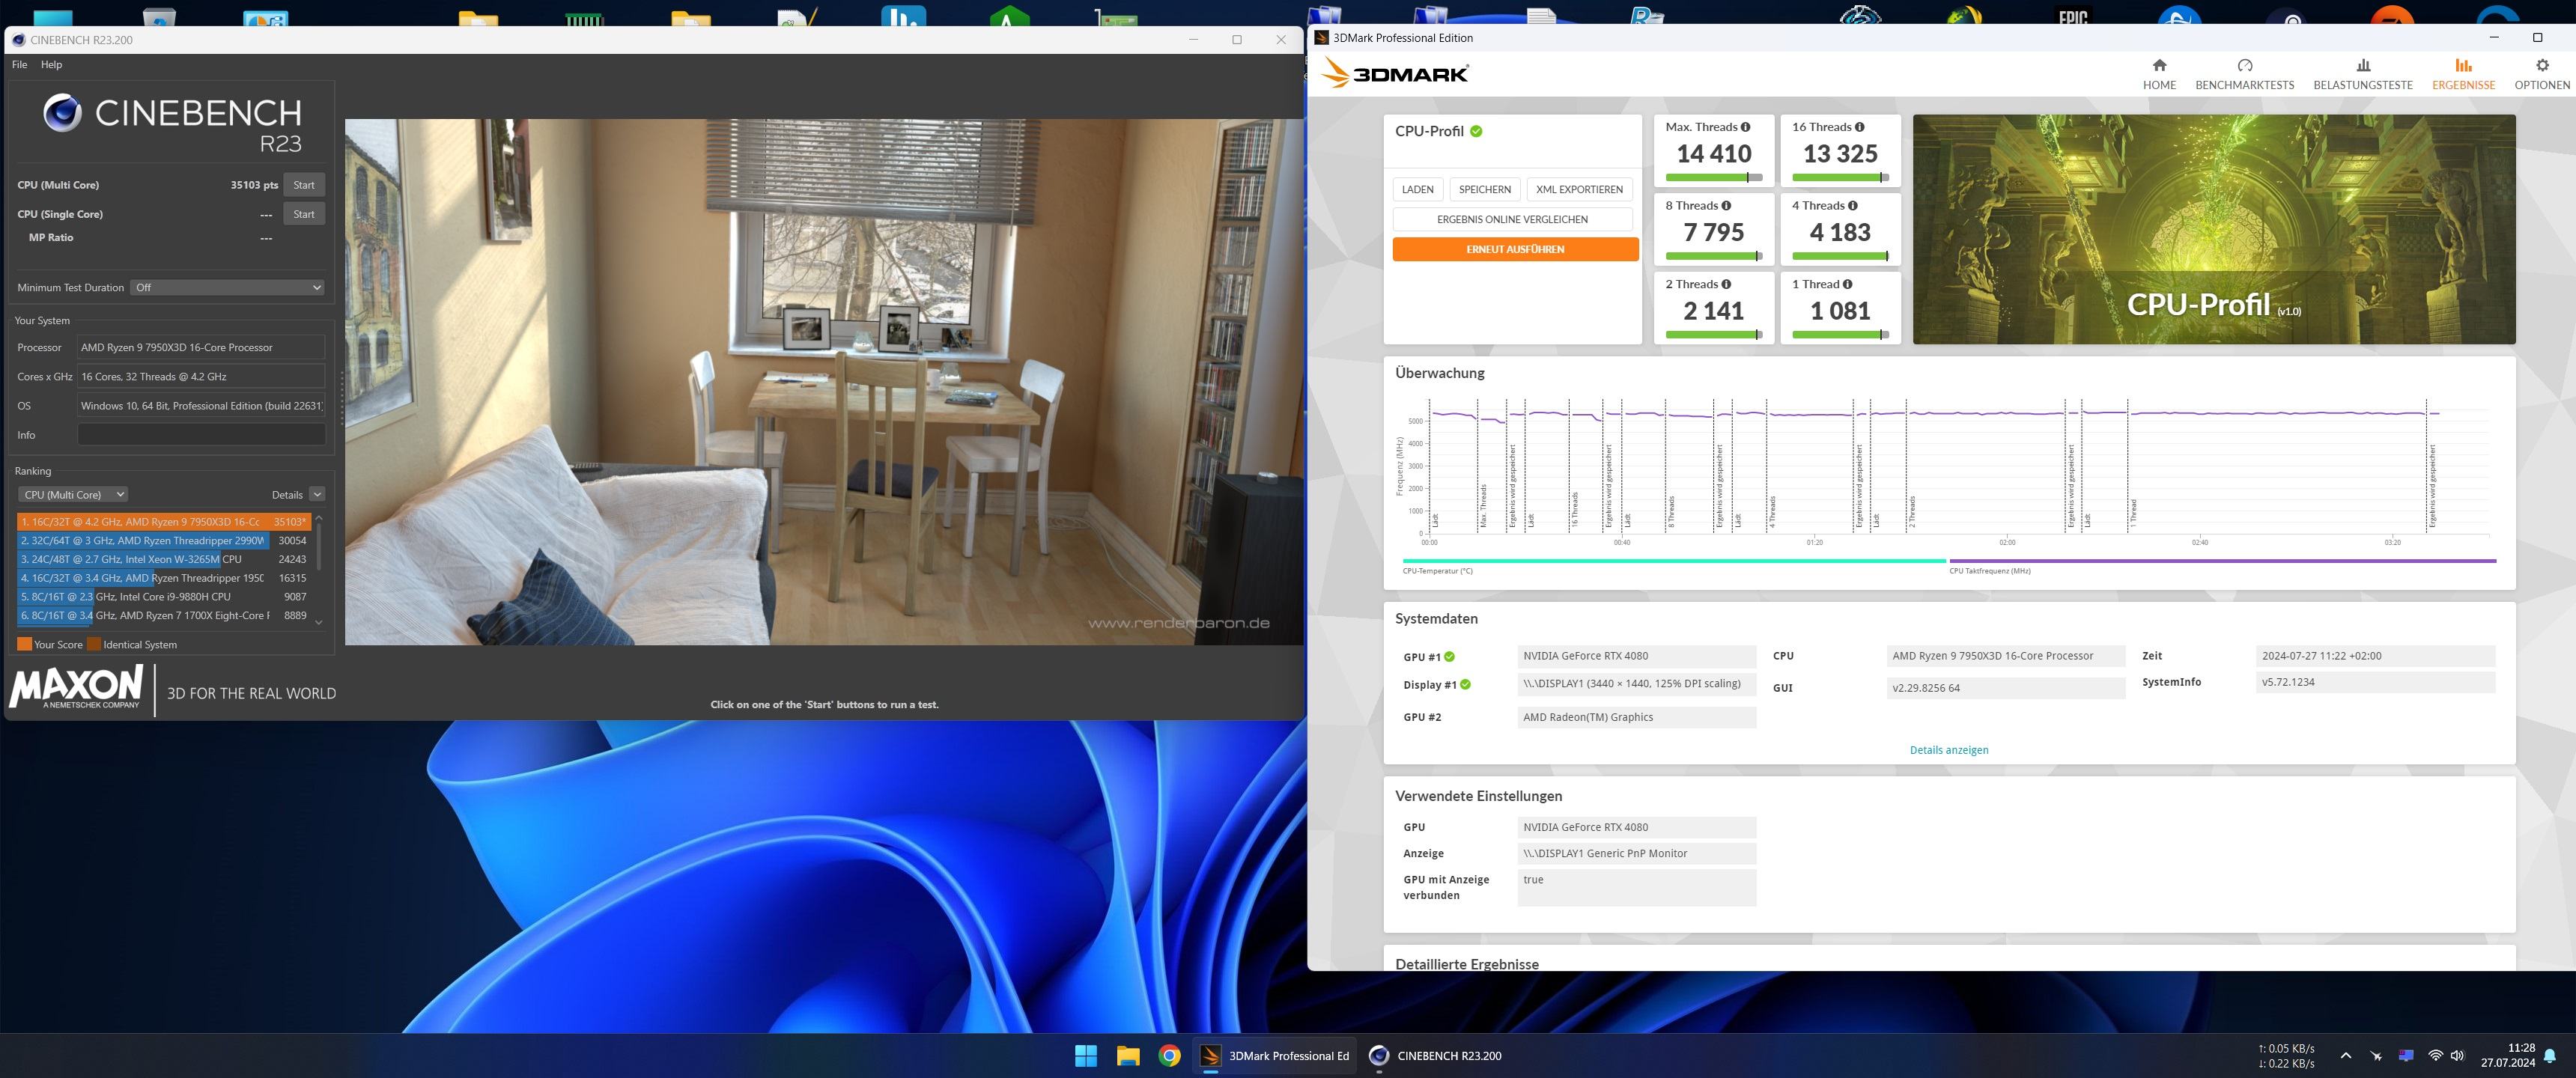Toggle CPU-Temperatur legend in chart
Viewport: 2576px width, 1078px height.
point(1673,566)
